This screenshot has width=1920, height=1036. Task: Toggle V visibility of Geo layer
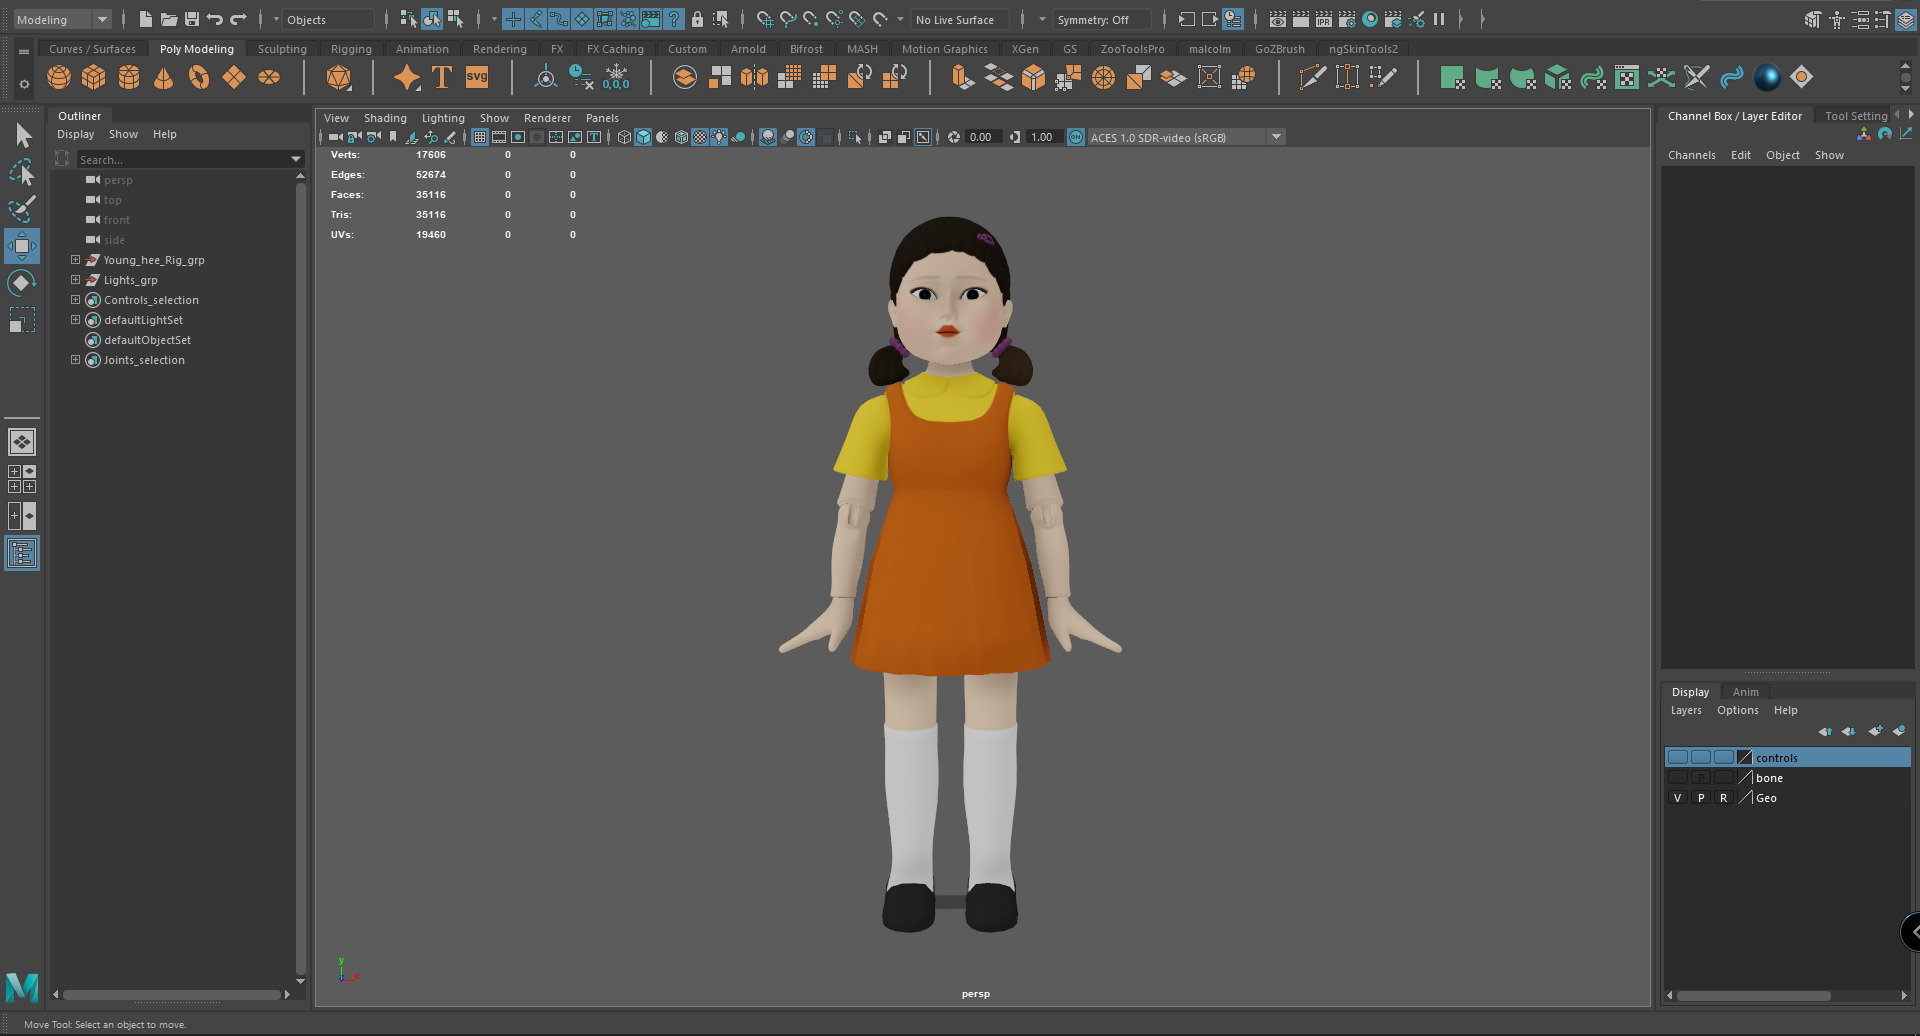[1678, 798]
